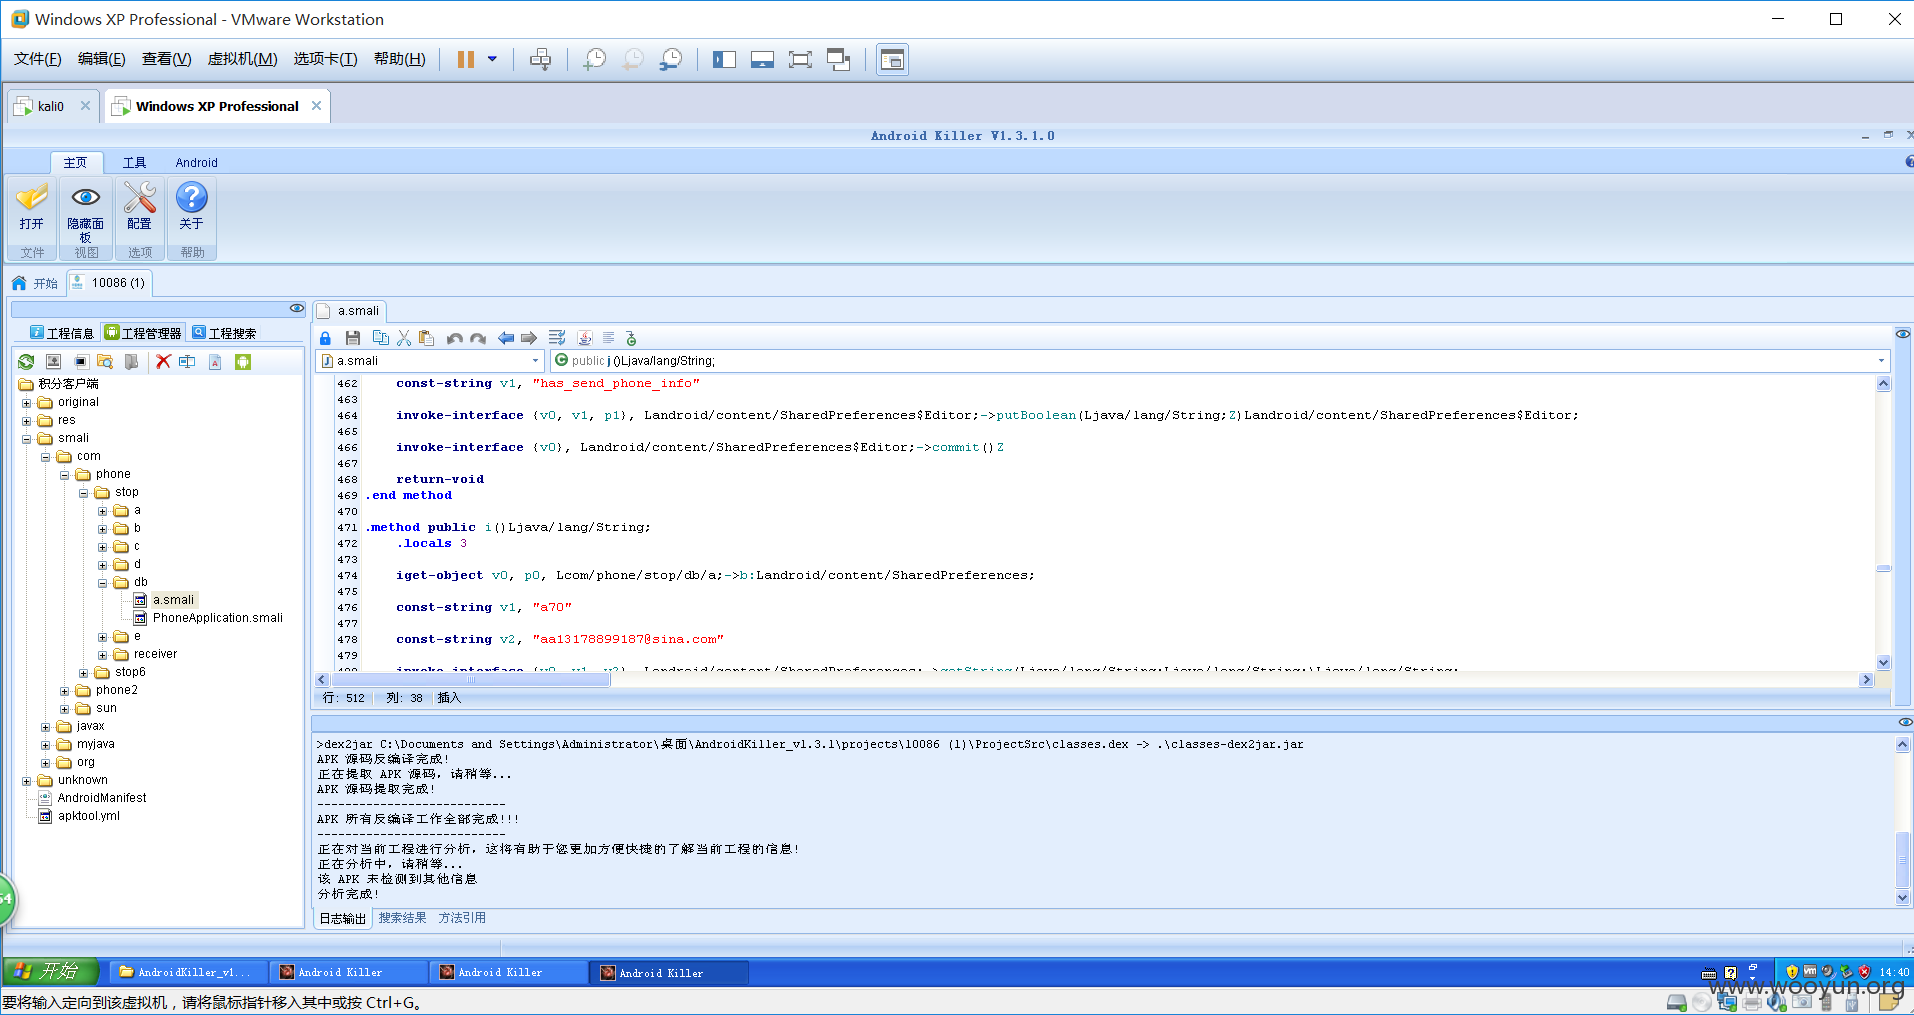Send Ctrl+Alt+Del to virtual machine
Screen dimensions: 1914x1015
pos(540,59)
